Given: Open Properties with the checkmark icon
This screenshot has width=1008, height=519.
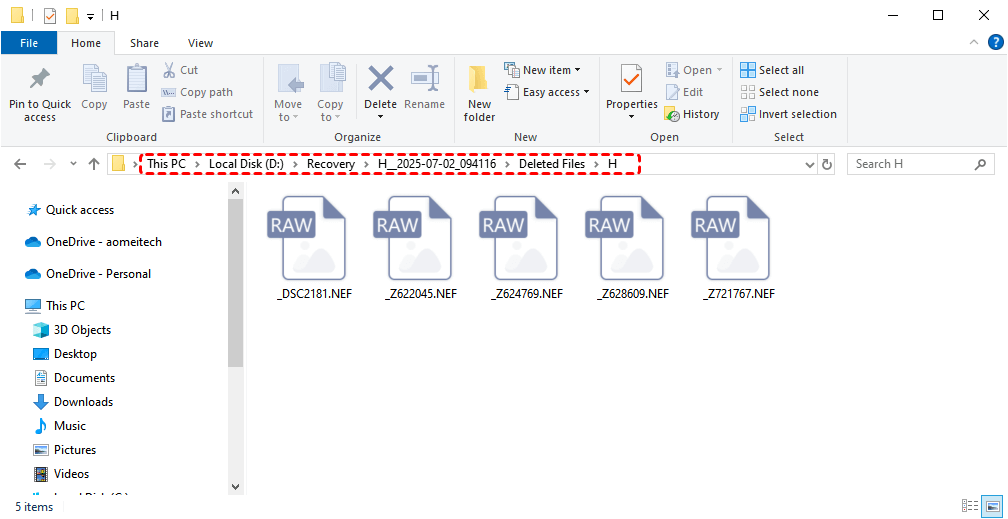Looking at the screenshot, I should [x=631, y=79].
